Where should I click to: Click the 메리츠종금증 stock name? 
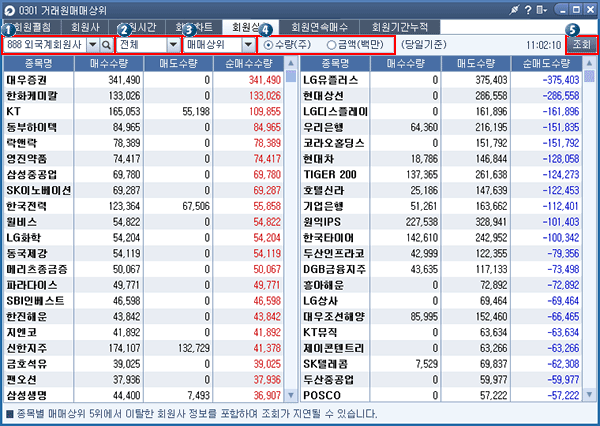tap(37, 269)
